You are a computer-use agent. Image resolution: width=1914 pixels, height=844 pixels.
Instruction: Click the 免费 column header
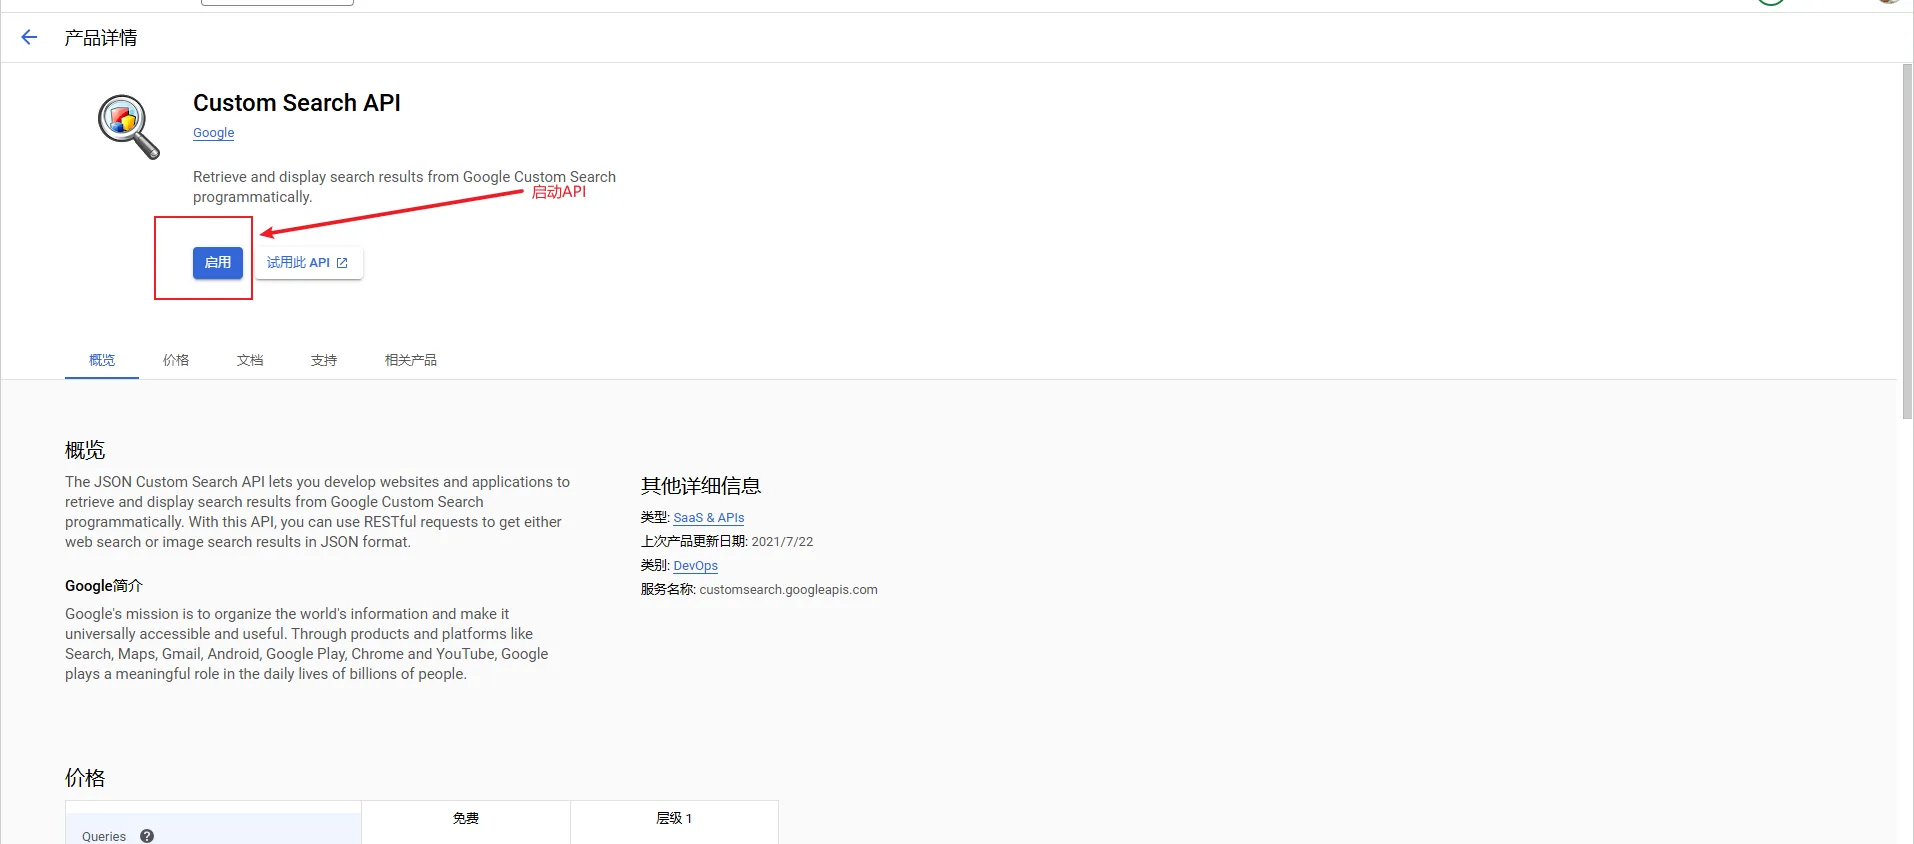pos(466,818)
